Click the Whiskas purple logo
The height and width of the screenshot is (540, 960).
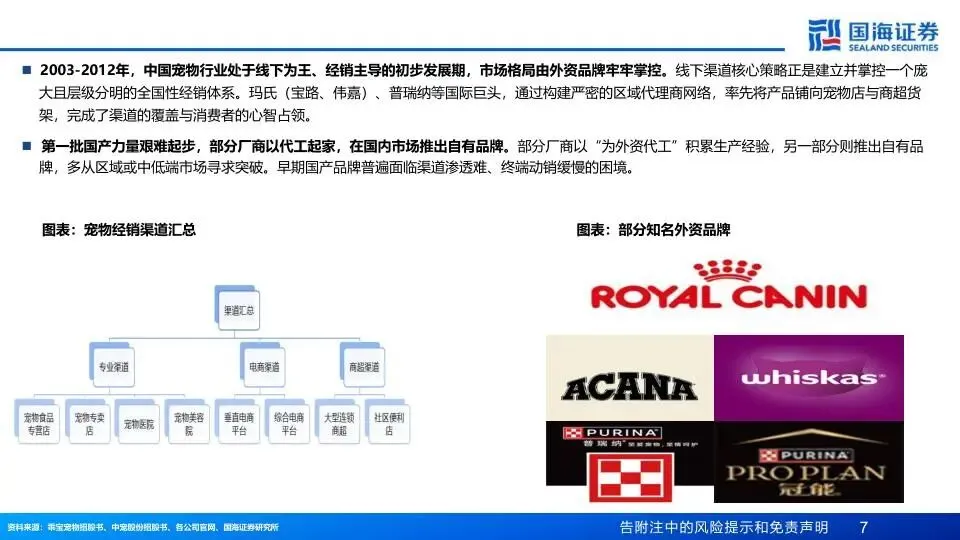[x=809, y=378]
